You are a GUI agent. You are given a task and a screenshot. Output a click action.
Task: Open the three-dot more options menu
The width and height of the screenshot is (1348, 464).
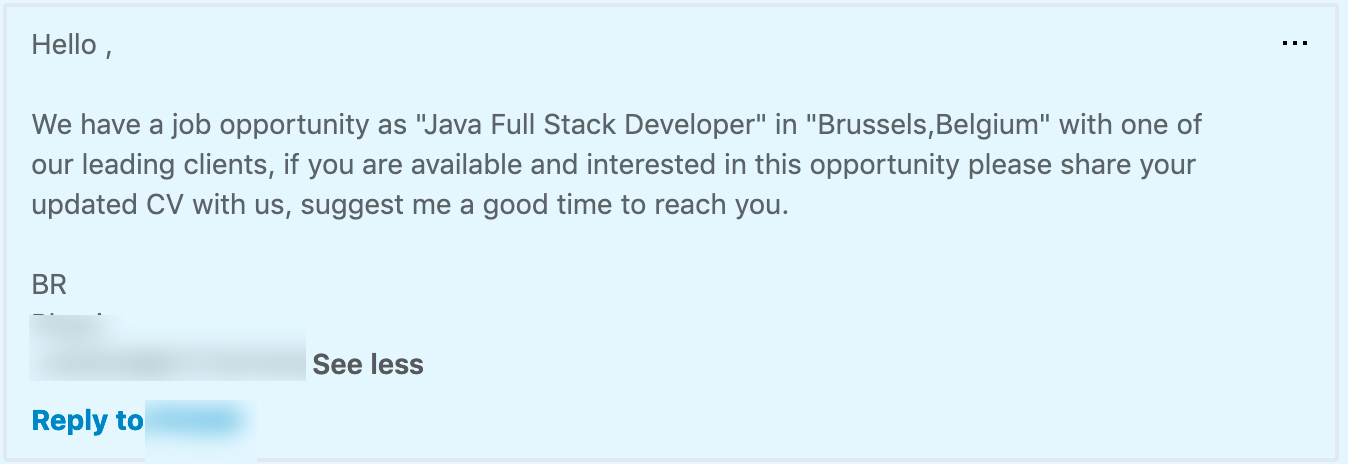click(x=1294, y=44)
